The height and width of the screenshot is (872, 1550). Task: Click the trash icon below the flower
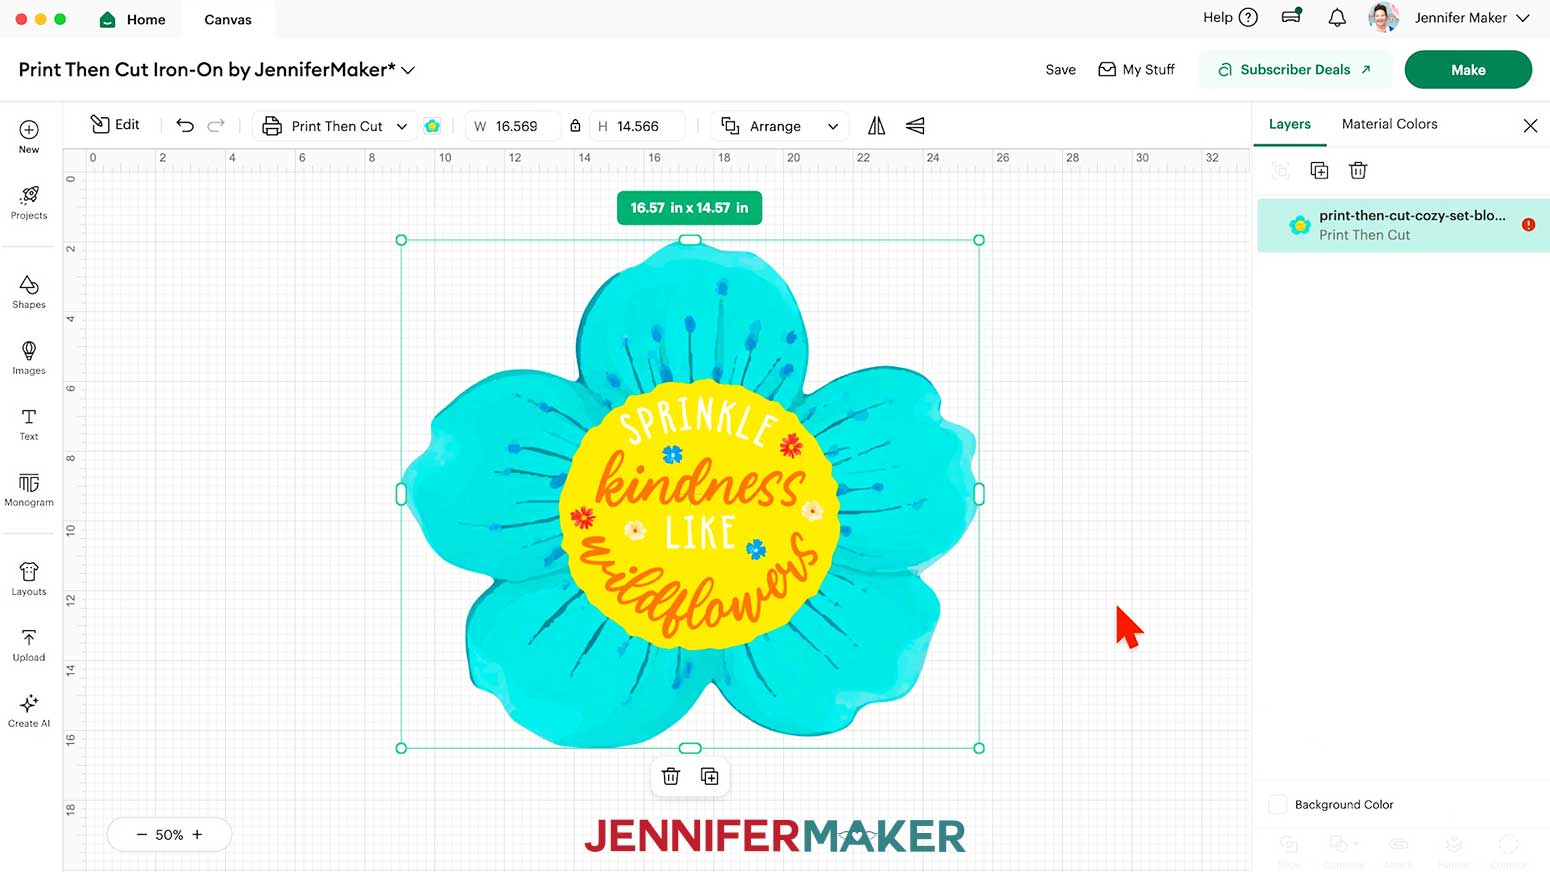671,776
